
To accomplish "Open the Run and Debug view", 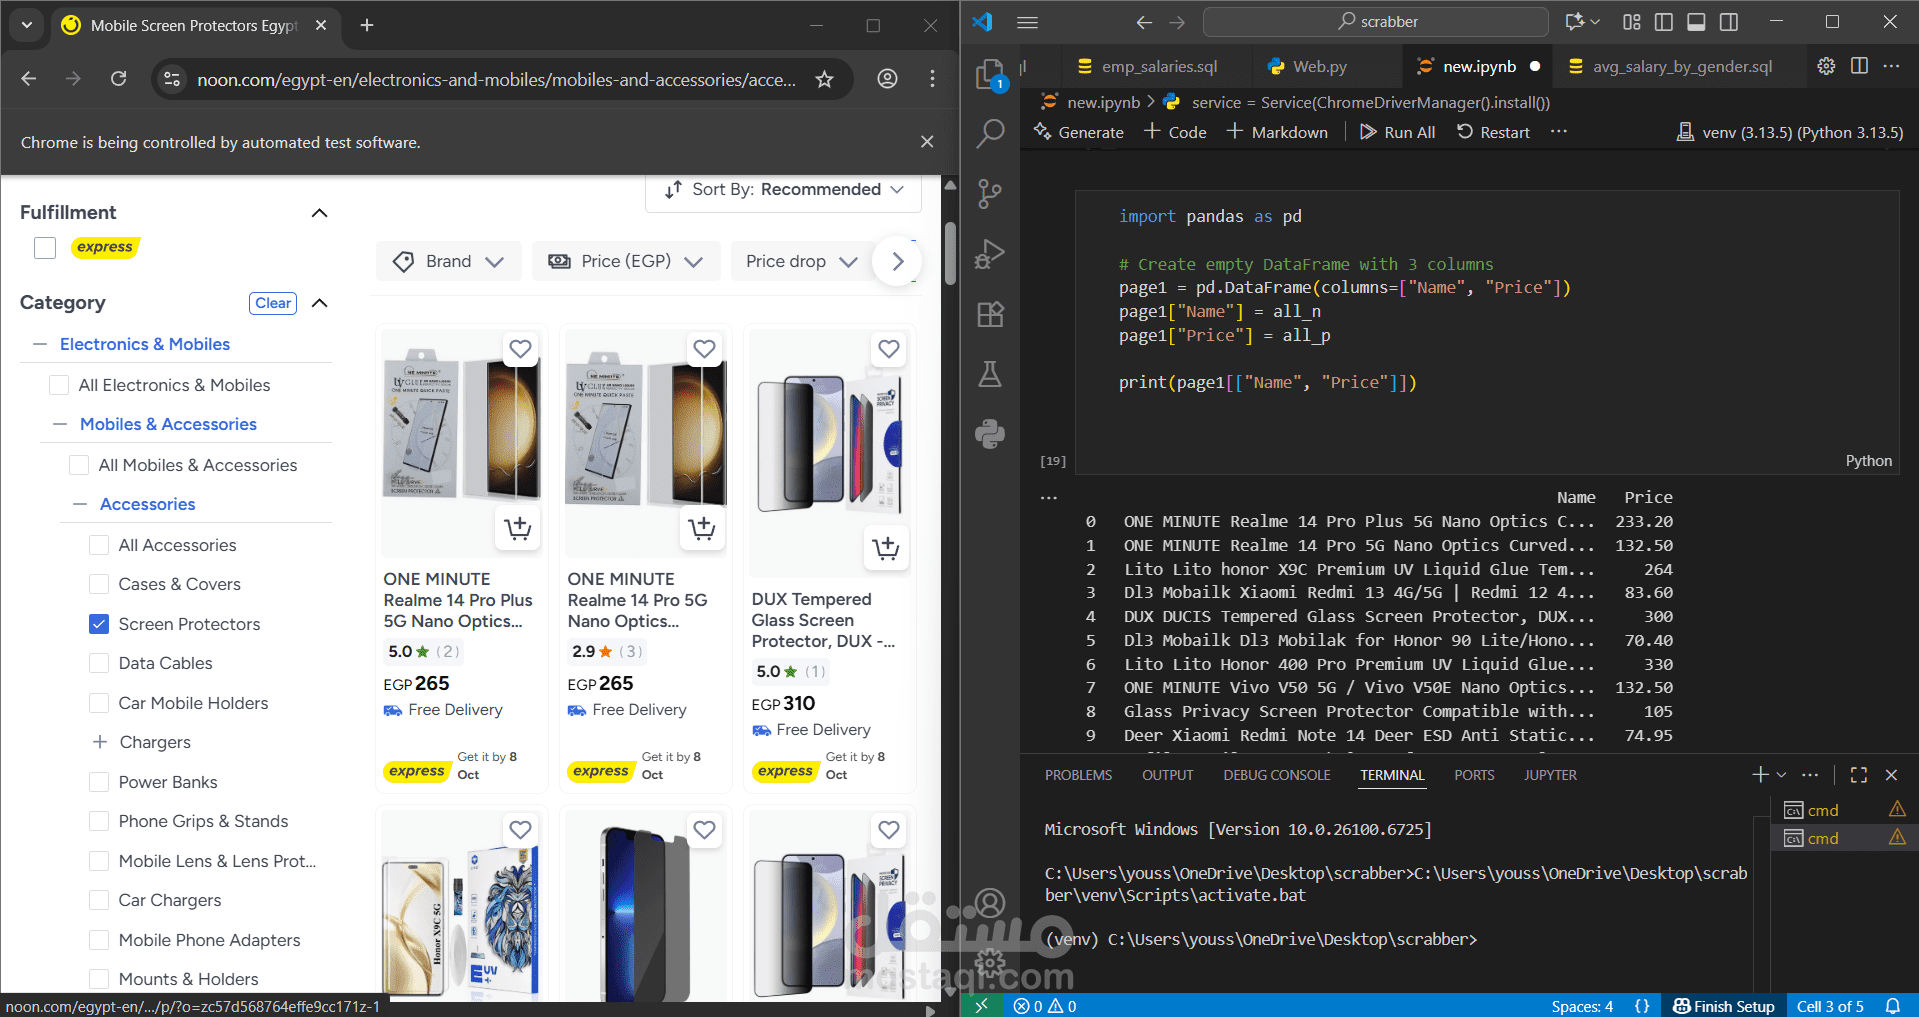I will click(x=990, y=254).
